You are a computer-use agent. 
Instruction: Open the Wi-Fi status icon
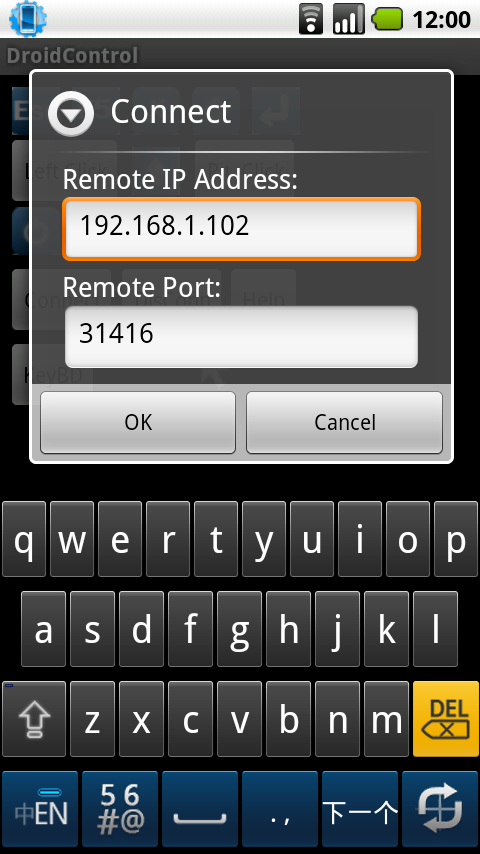(x=311, y=19)
